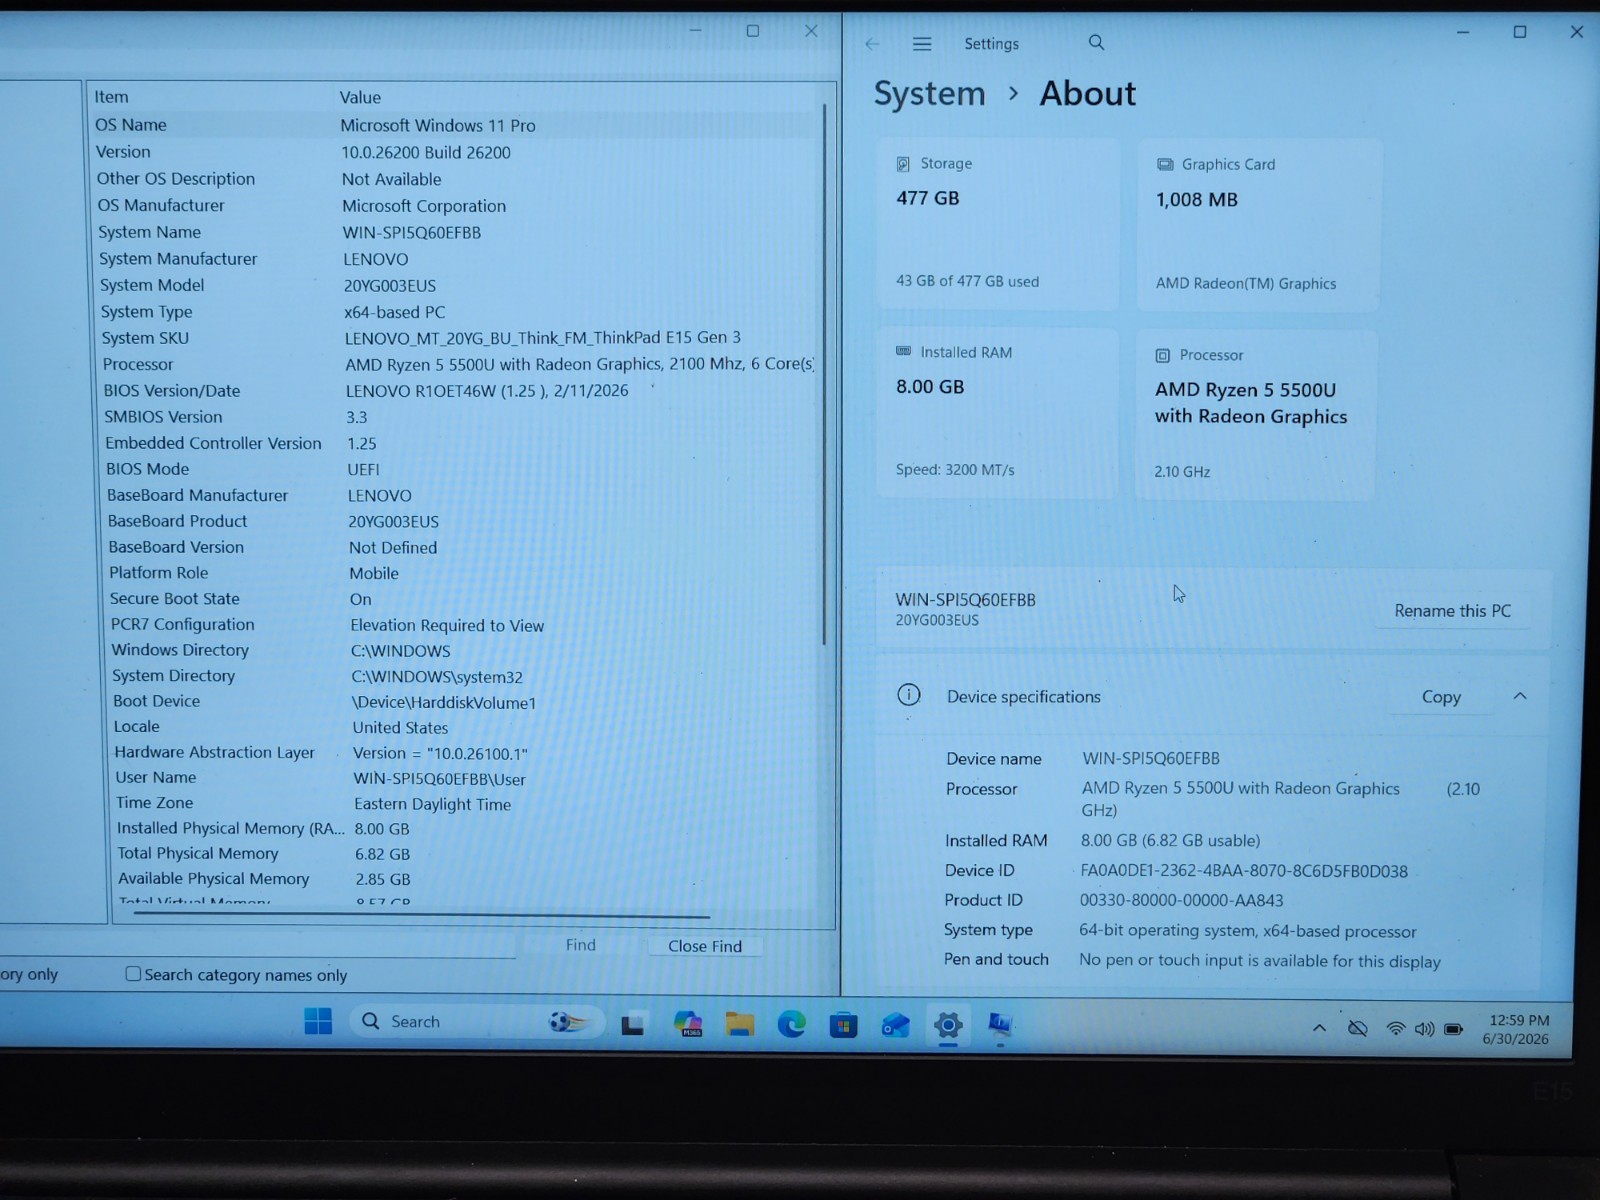Image resolution: width=1600 pixels, height=1200 pixels.
Task: Click the Settings search magnifier icon
Action: click(x=1096, y=43)
